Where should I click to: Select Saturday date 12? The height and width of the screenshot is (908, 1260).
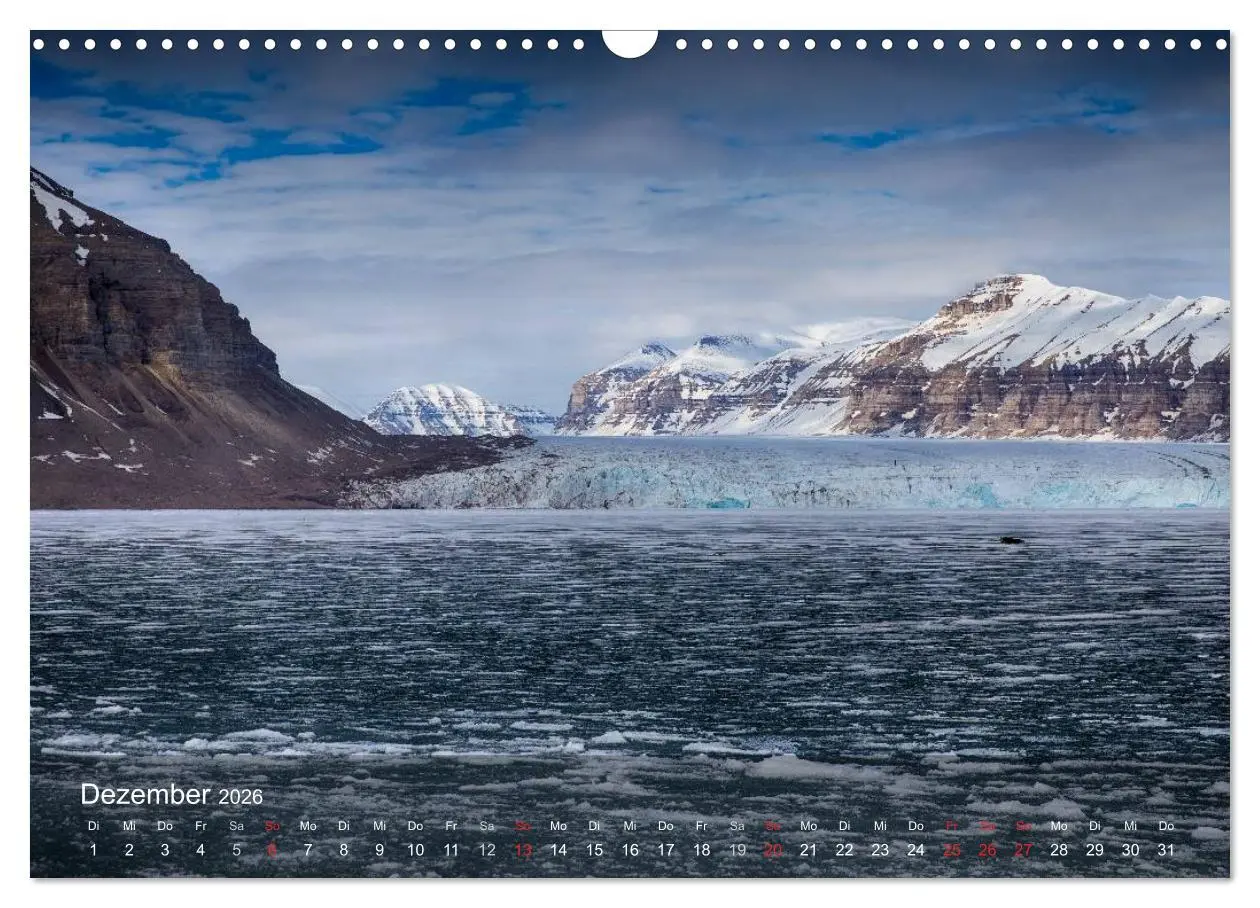click(x=487, y=850)
